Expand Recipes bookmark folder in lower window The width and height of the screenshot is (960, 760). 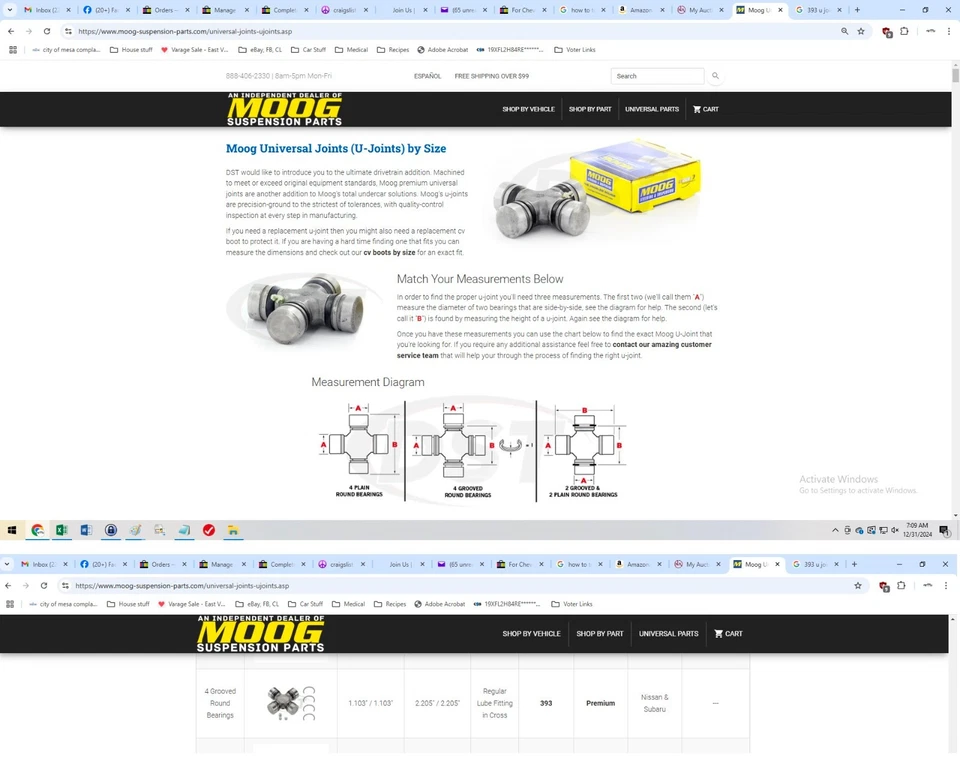tap(390, 604)
